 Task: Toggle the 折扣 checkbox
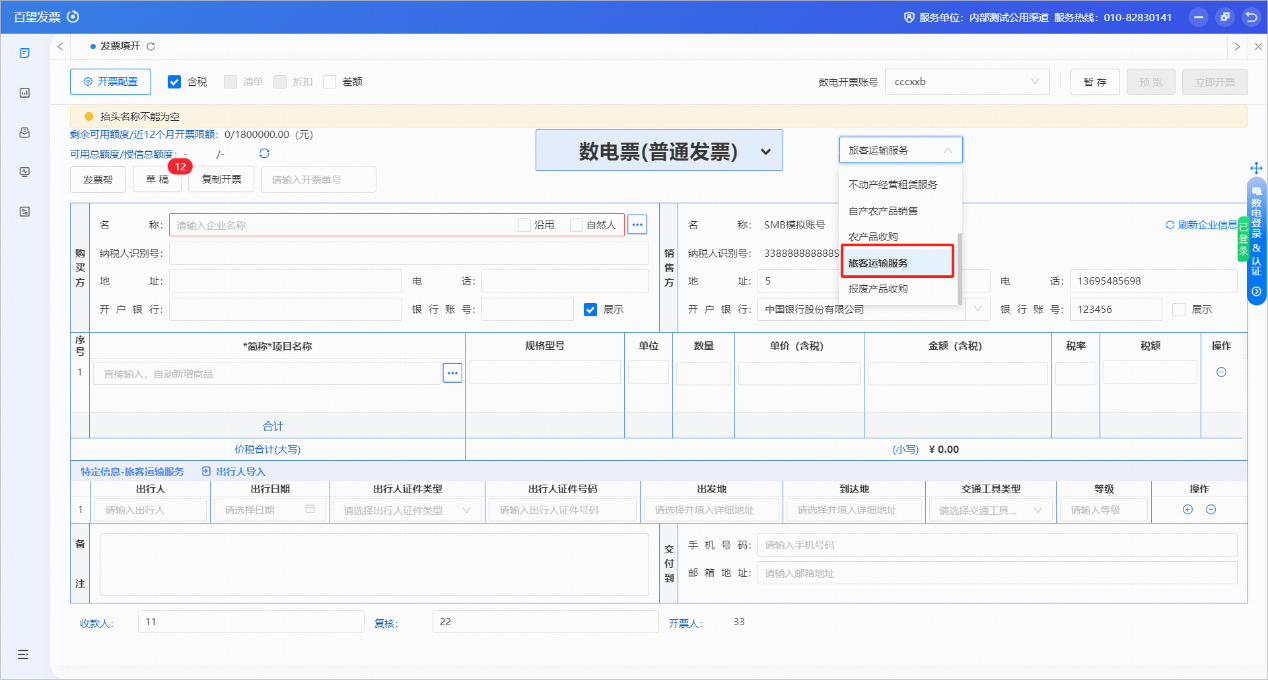[x=280, y=82]
